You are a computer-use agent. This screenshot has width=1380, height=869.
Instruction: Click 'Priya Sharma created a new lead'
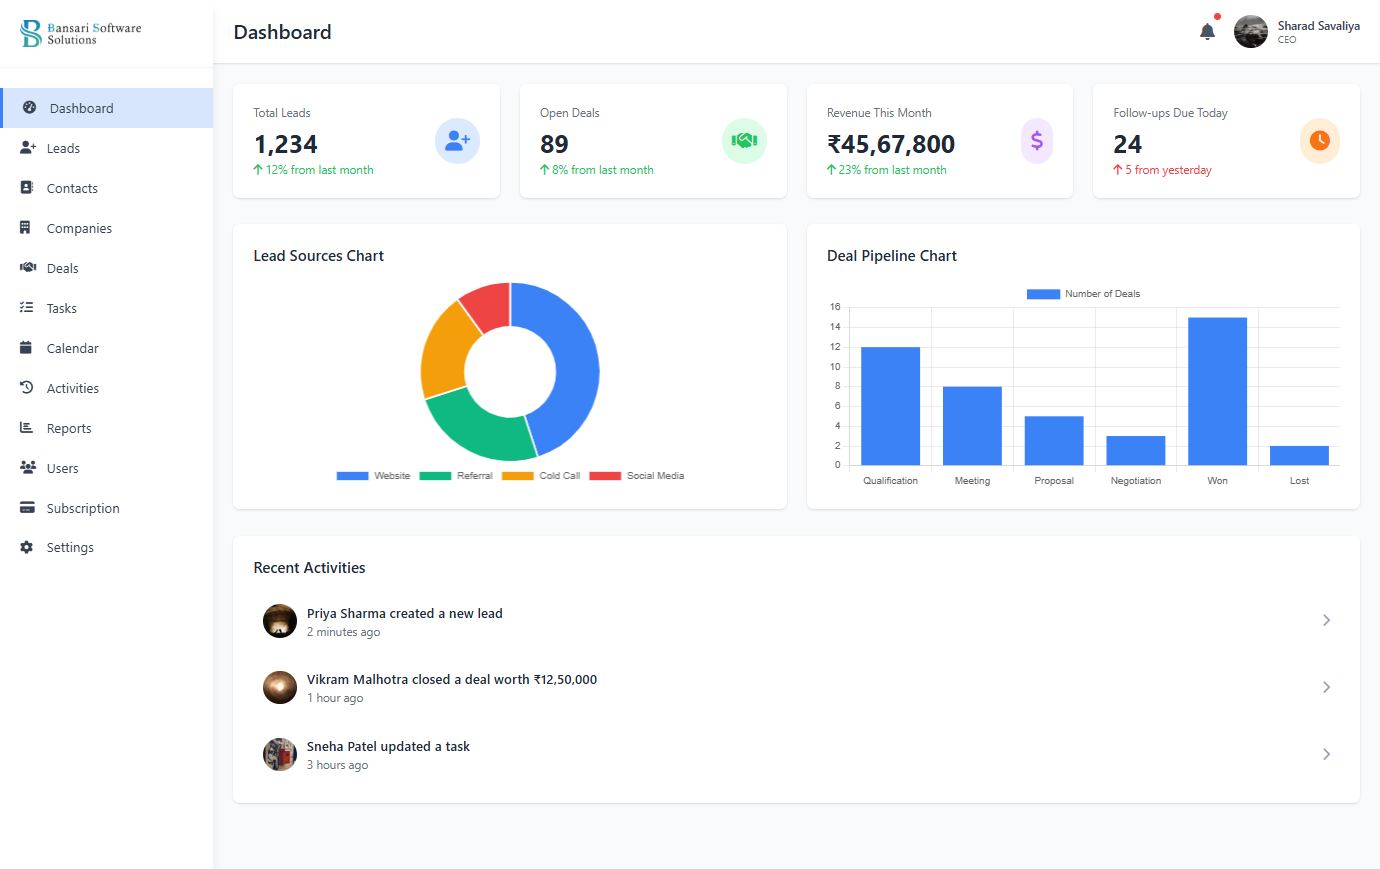tap(405, 613)
